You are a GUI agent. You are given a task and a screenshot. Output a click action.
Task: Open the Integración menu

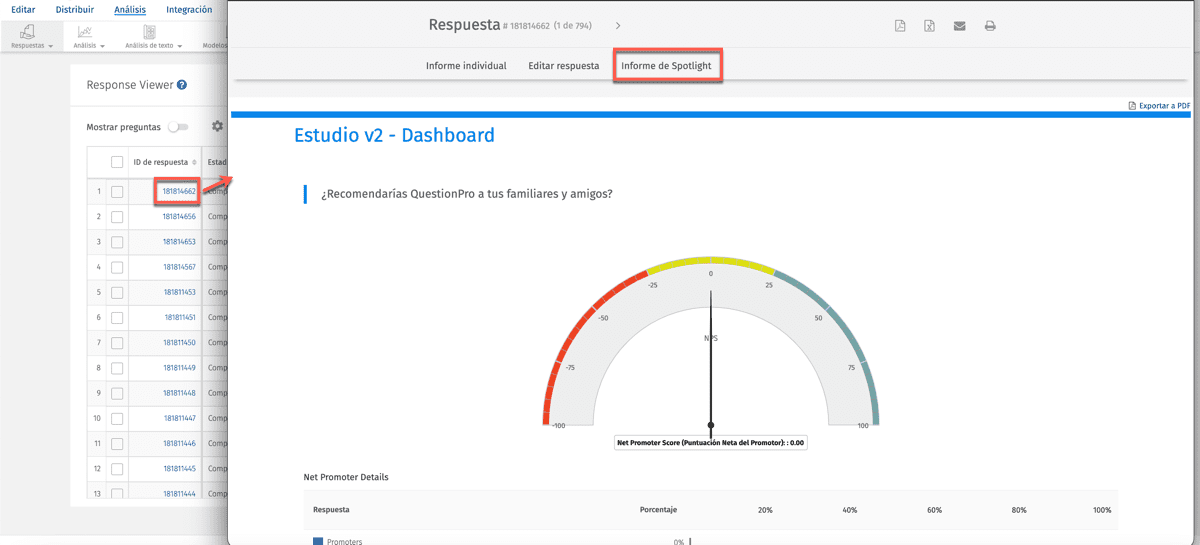[x=189, y=9]
